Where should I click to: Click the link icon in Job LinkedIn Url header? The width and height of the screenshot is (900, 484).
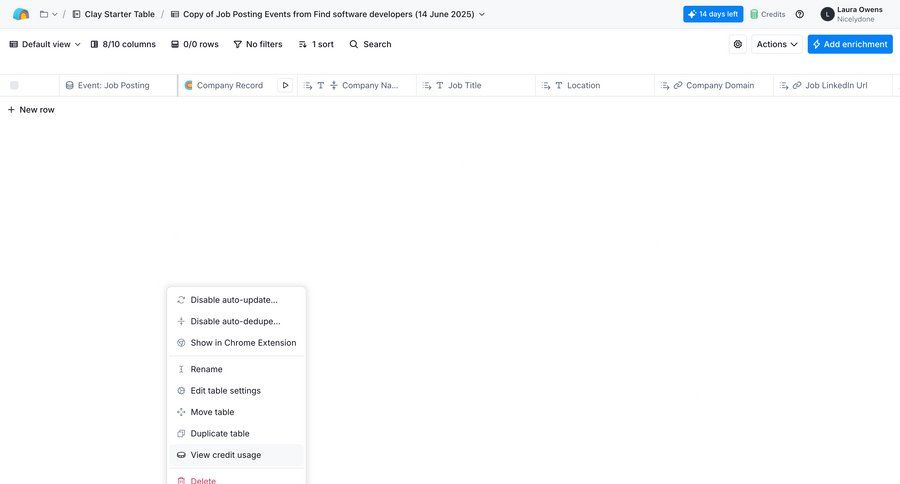pos(797,85)
